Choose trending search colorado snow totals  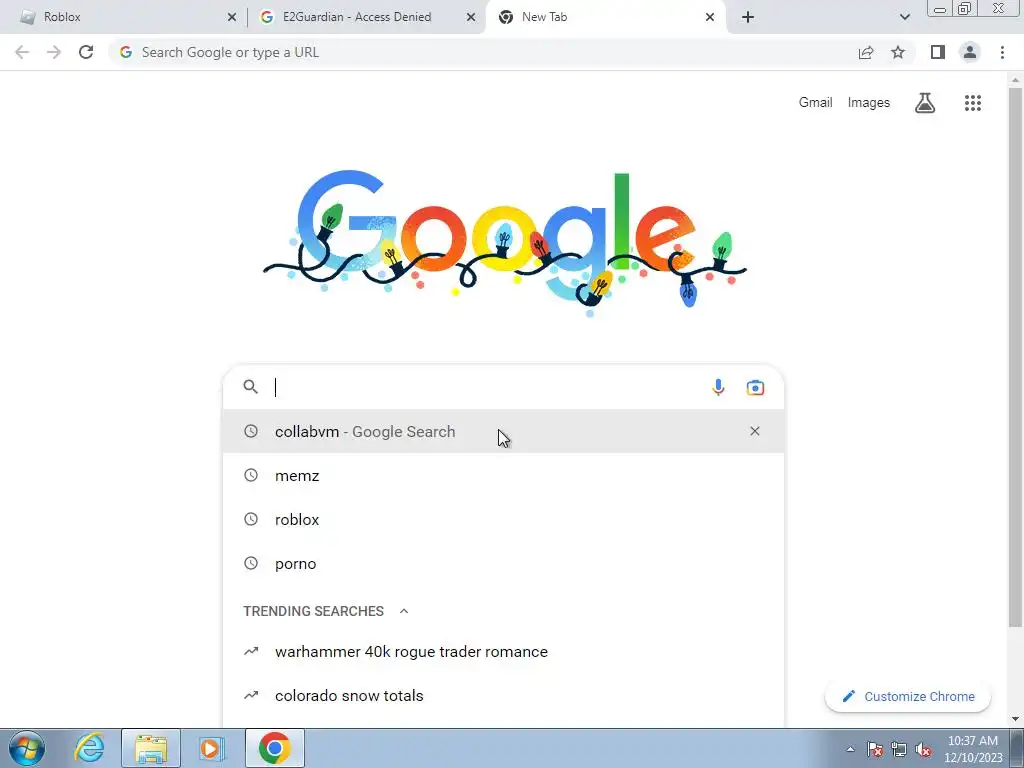pyautogui.click(x=503, y=696)
